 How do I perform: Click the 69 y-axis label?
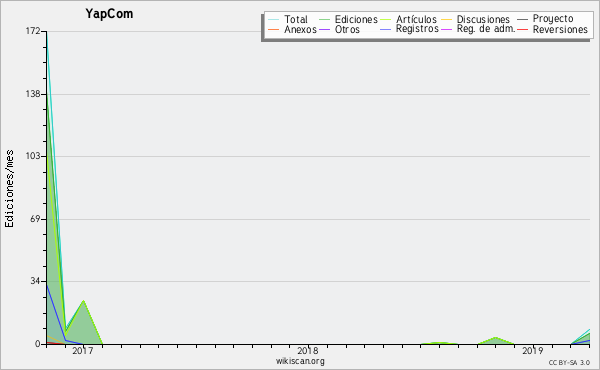pyautogui.click(x=35, y=219)
